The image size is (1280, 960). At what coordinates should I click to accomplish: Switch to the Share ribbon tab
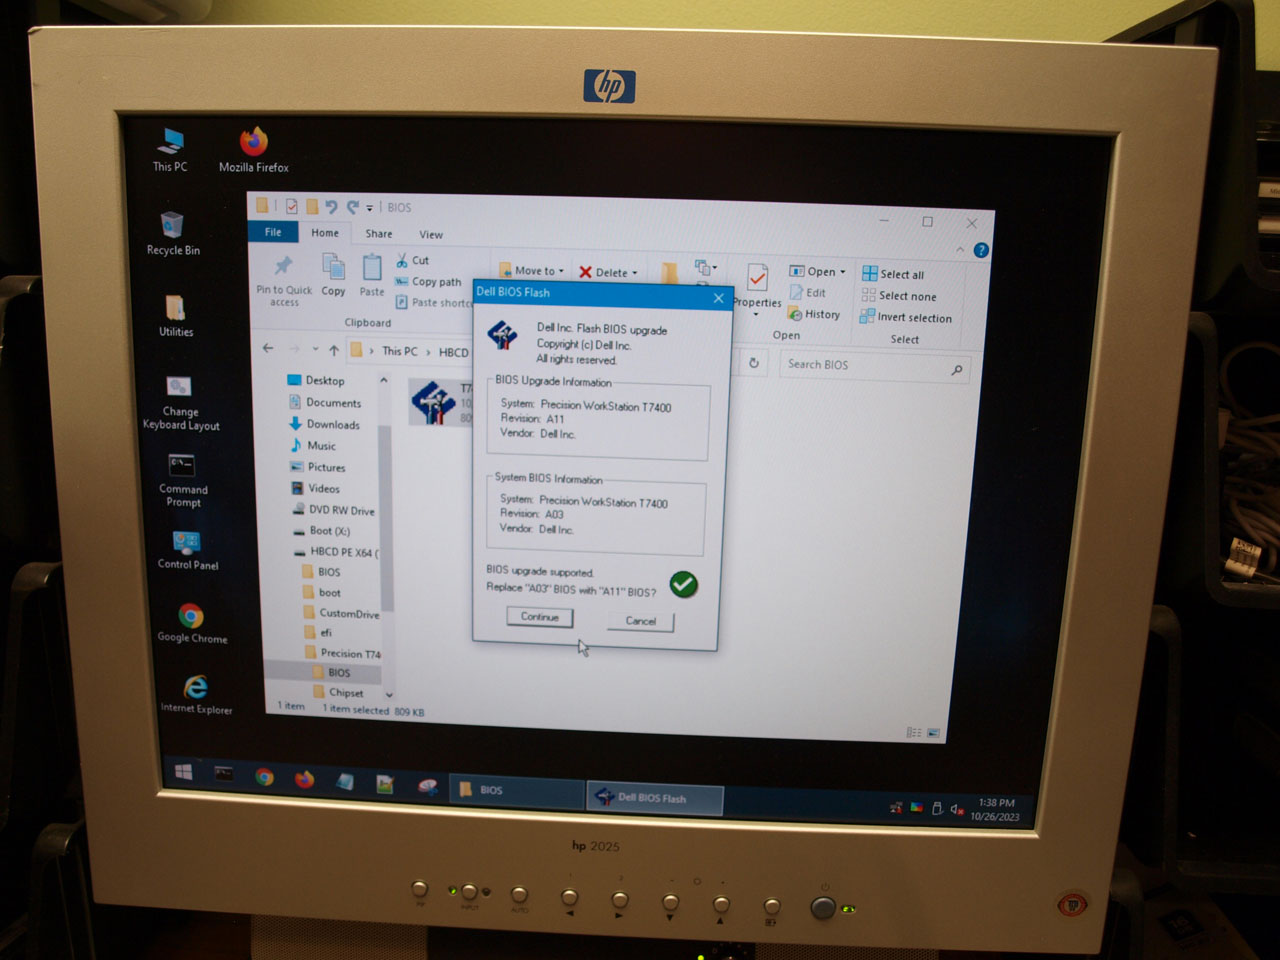pos(379,234)
